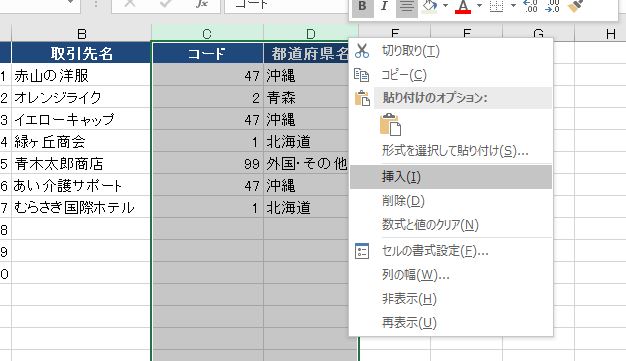Screen dimensions: 626x361
Task: Open 列の幅(W)... from menu
Action: (451, 275)
